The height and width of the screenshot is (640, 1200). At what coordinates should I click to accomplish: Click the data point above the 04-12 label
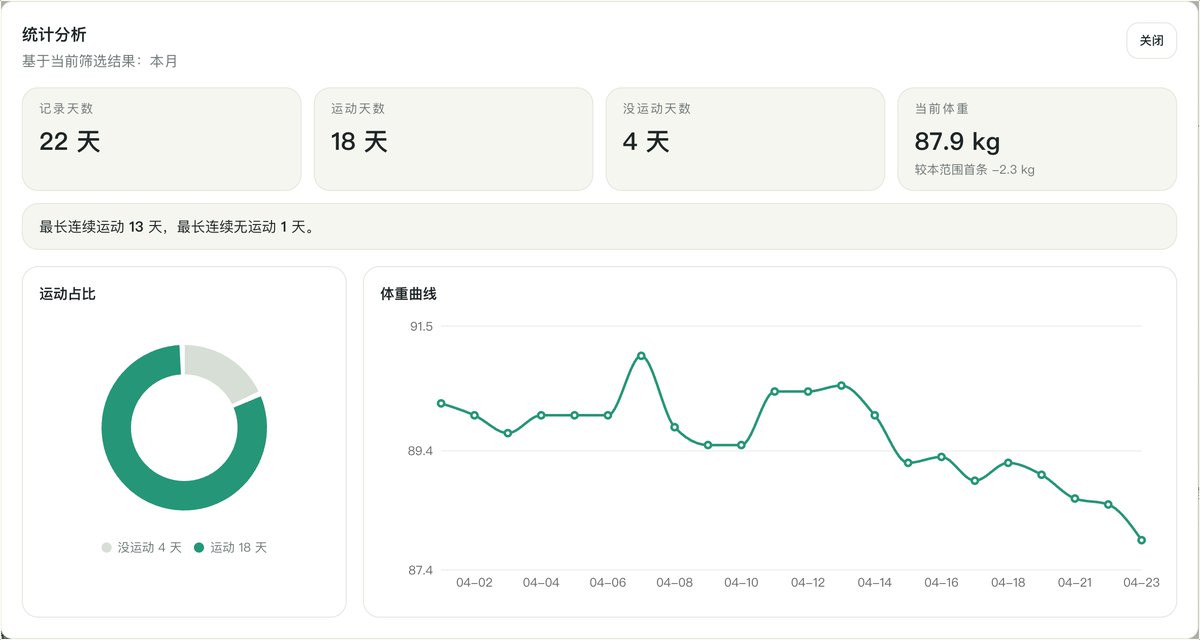pos(805,392)
